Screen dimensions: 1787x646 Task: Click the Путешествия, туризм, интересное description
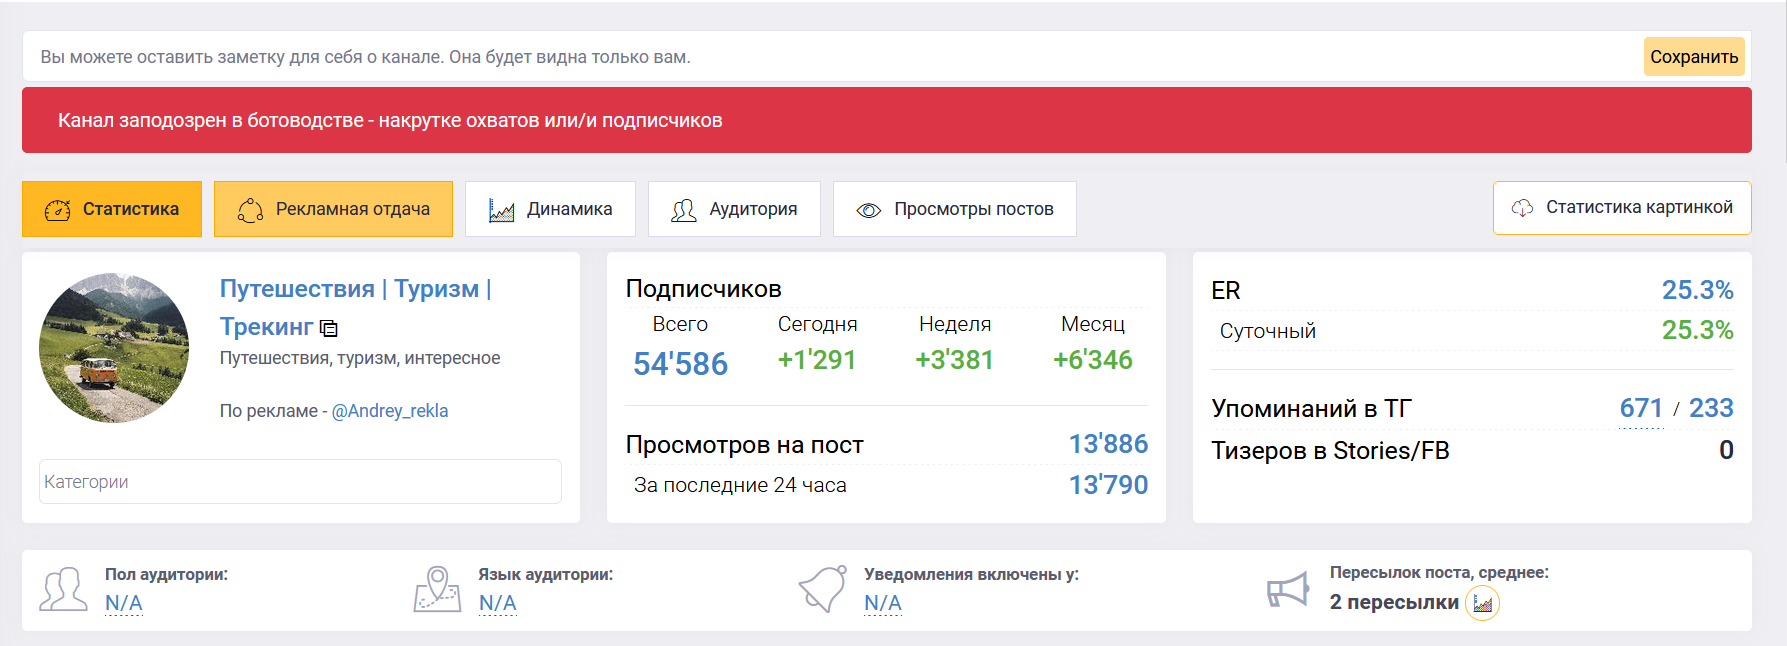(x=360, y=358)
